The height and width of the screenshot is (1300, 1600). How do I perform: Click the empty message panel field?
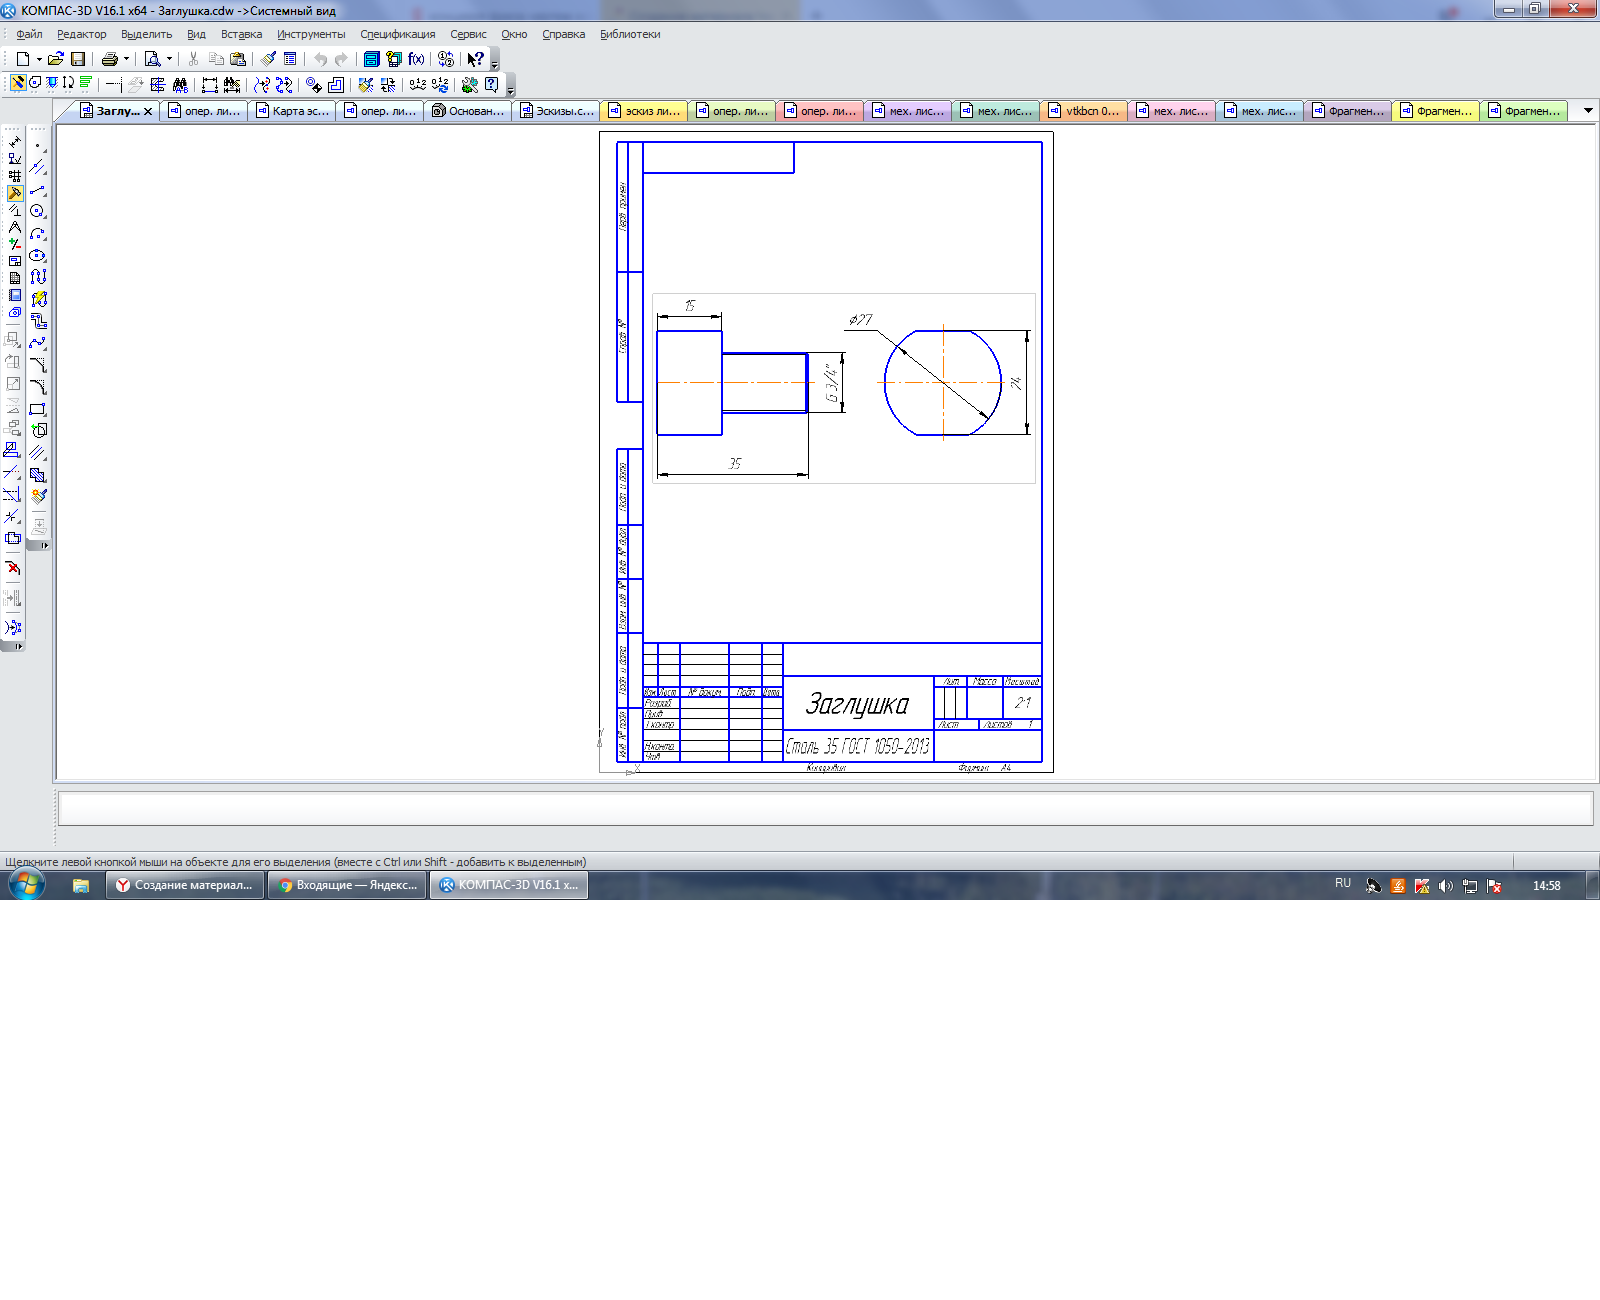825,809
